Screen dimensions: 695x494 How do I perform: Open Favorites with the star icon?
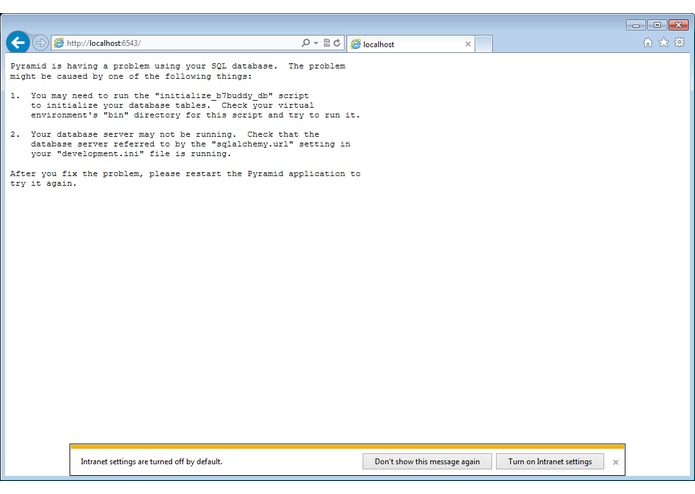[664, 42]
